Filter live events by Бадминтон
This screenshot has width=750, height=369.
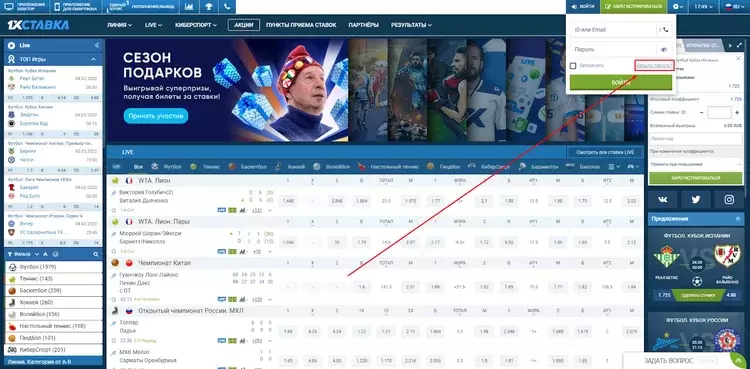pyautogui.click(x=539, y=167)
